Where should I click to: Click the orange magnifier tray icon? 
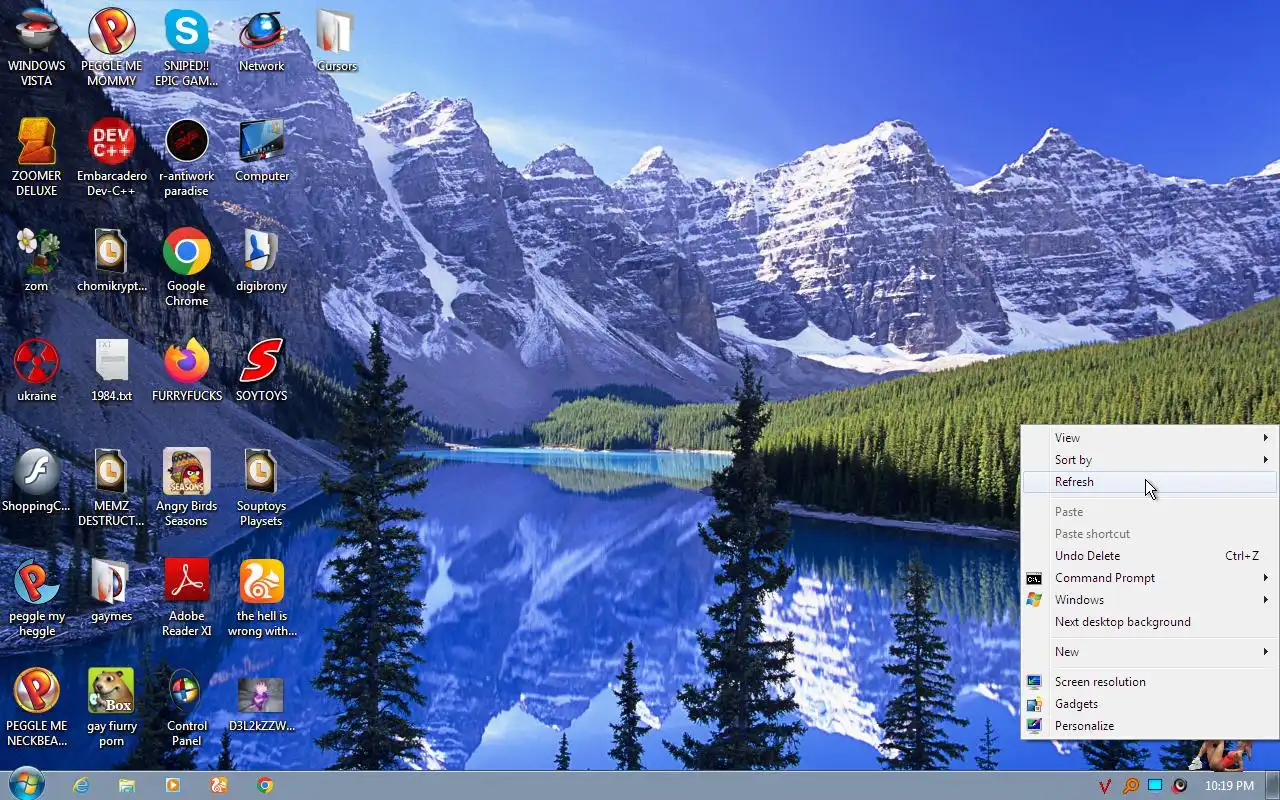pos(1131,786)
